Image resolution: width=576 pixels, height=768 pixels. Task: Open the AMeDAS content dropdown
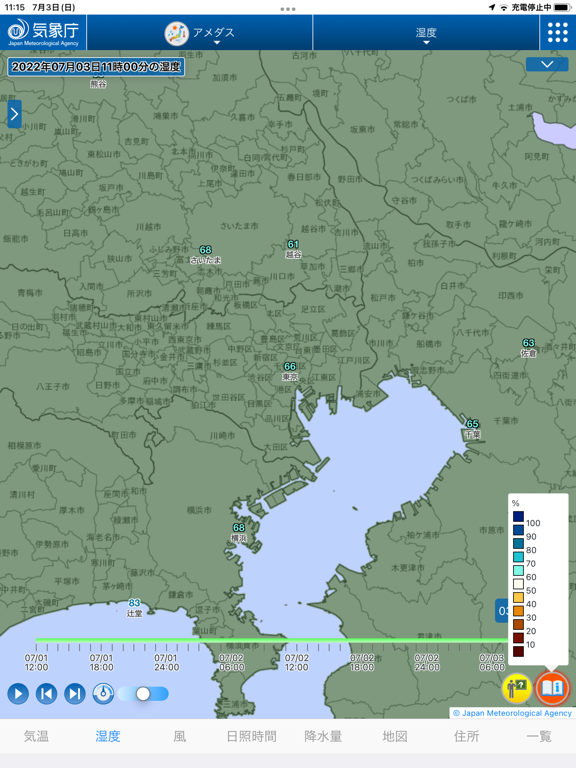click(200, 32)
